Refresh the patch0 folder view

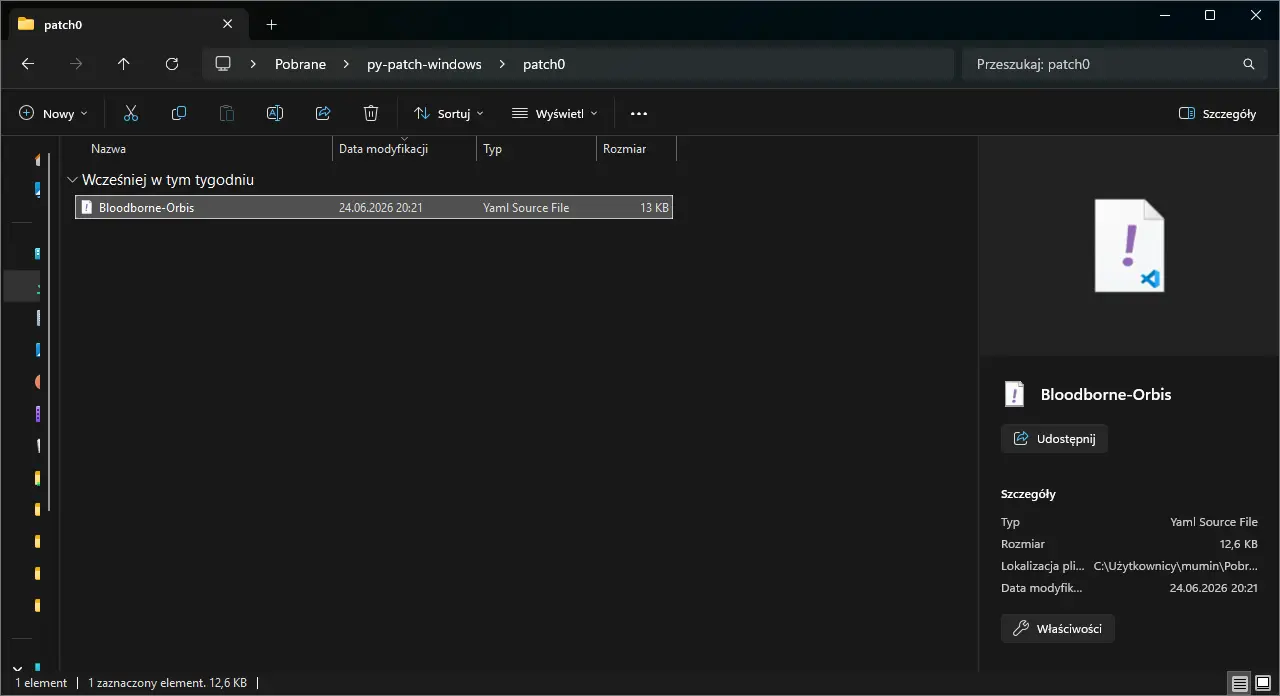click(172, 64)
